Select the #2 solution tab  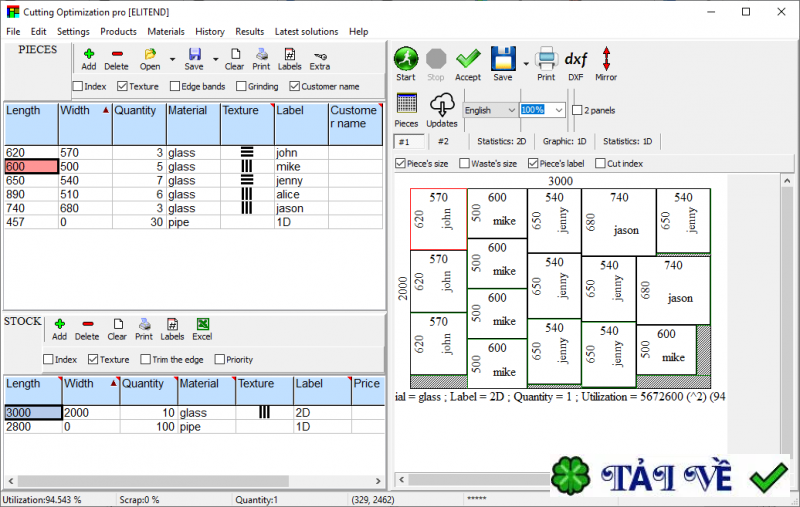click(442, 142)
